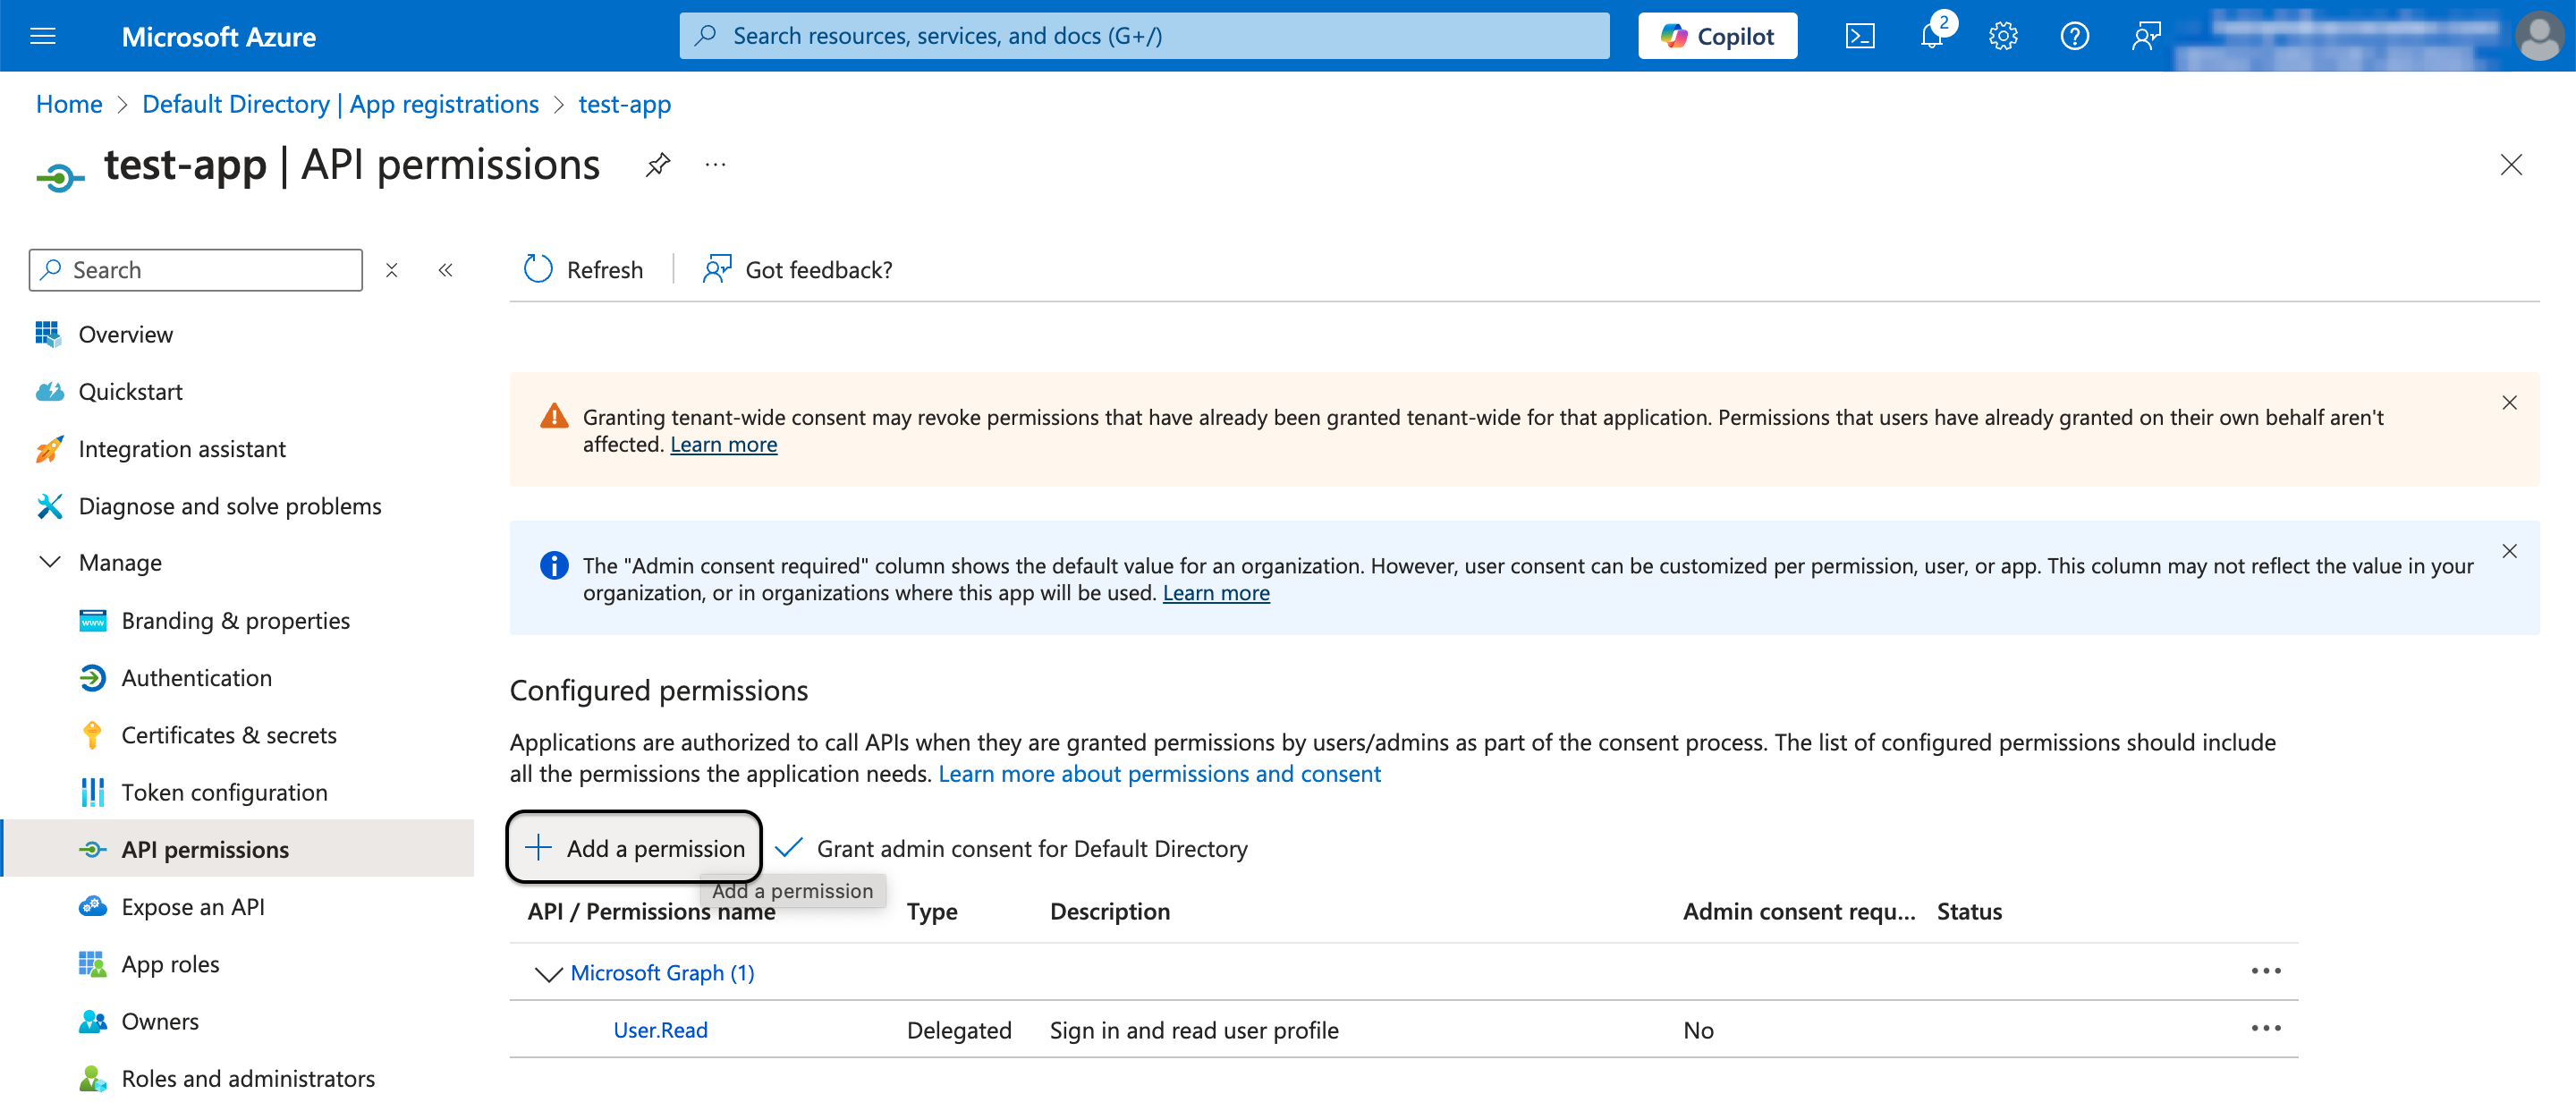Click the No admin consent cell

click(1698, 1030)
